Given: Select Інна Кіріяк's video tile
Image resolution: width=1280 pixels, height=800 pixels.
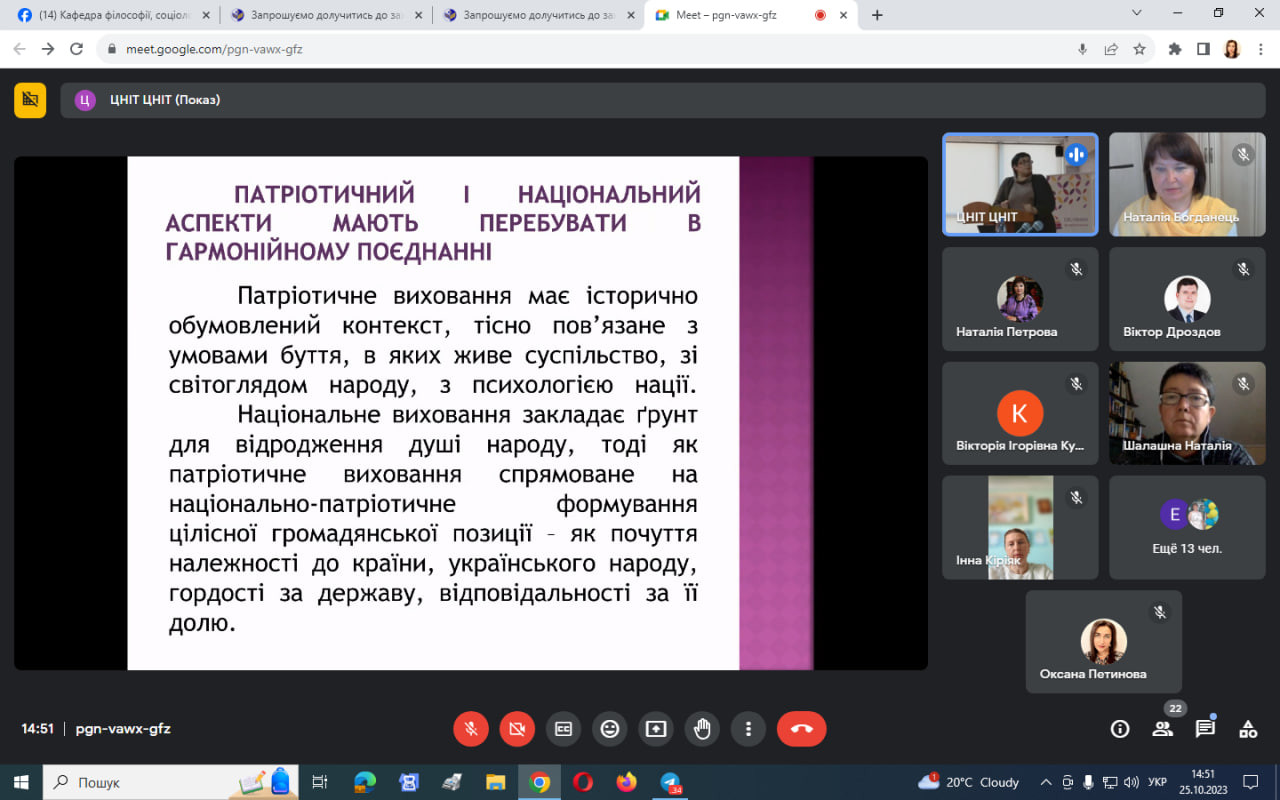Looking at the screenshot, I should tap(1020, 527).
